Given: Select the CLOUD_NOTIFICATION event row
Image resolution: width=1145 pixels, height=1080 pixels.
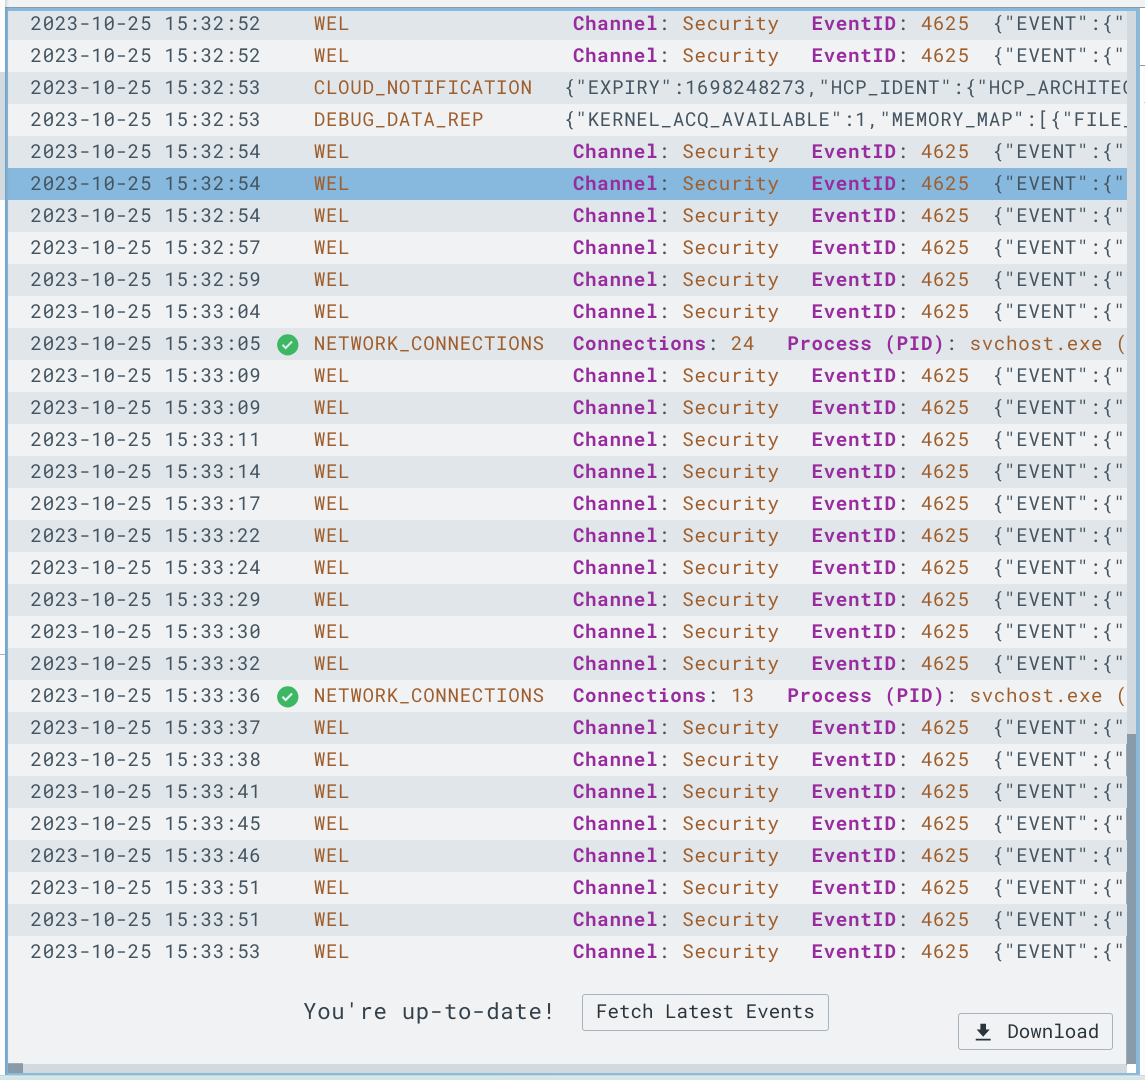Looking at the screenshot, I should click(567, 88).
